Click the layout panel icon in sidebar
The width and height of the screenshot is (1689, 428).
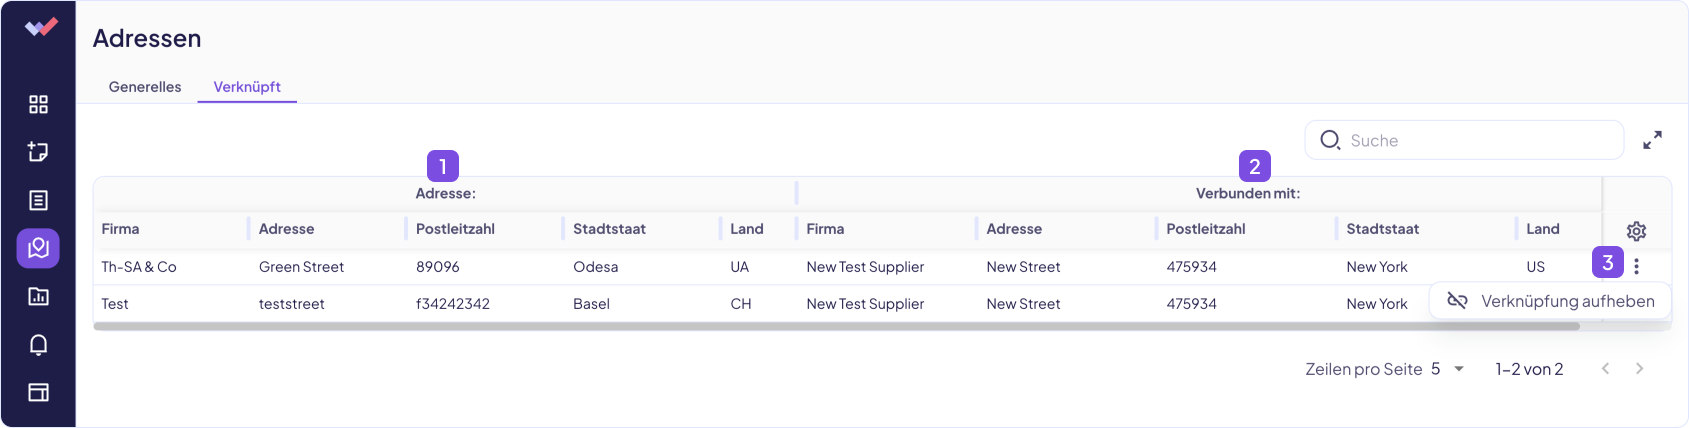(x=38, y=392)
